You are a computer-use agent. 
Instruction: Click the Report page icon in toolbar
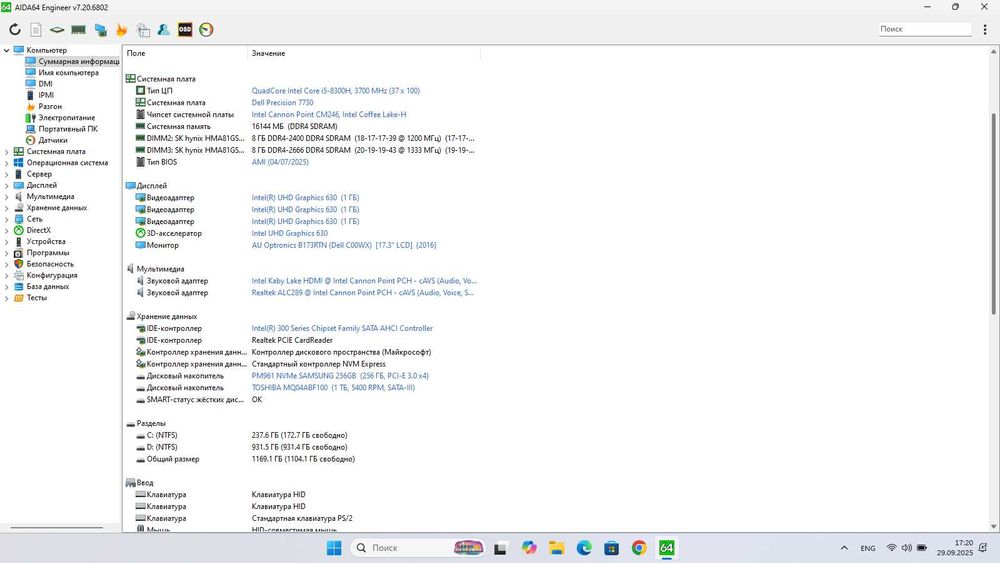tap(36, 29)
